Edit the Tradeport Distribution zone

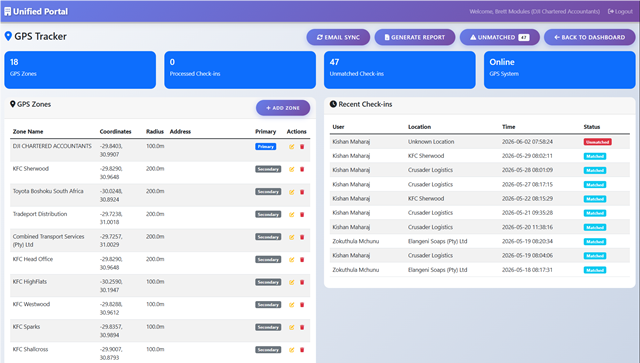point(291,214)
